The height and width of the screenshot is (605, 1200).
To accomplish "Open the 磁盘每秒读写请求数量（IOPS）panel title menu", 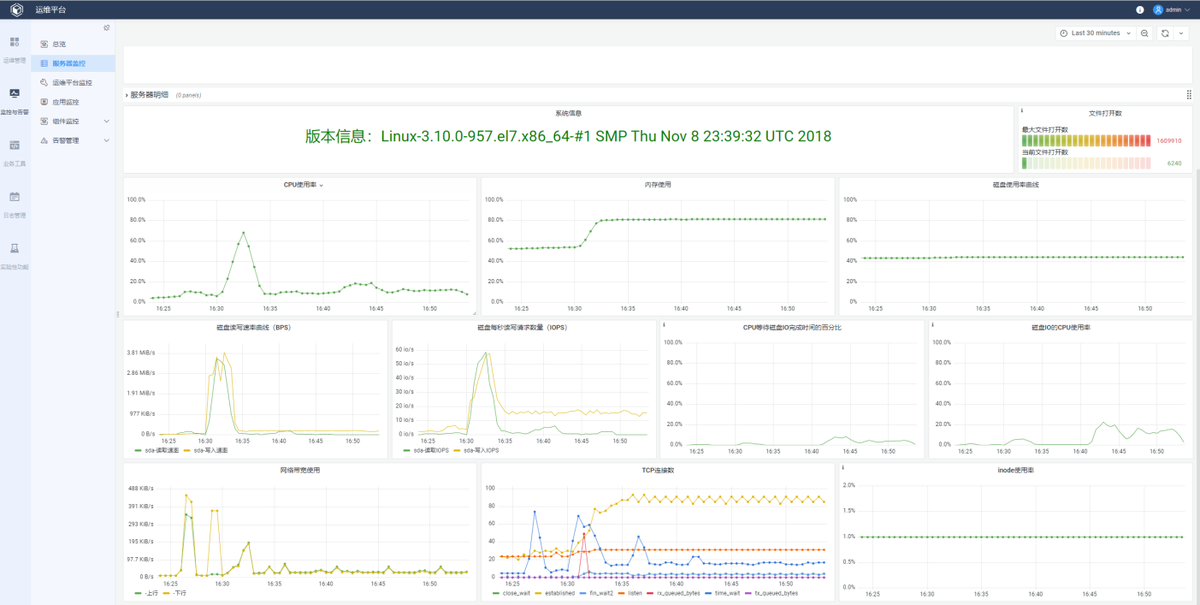I will tap(522, 327).
